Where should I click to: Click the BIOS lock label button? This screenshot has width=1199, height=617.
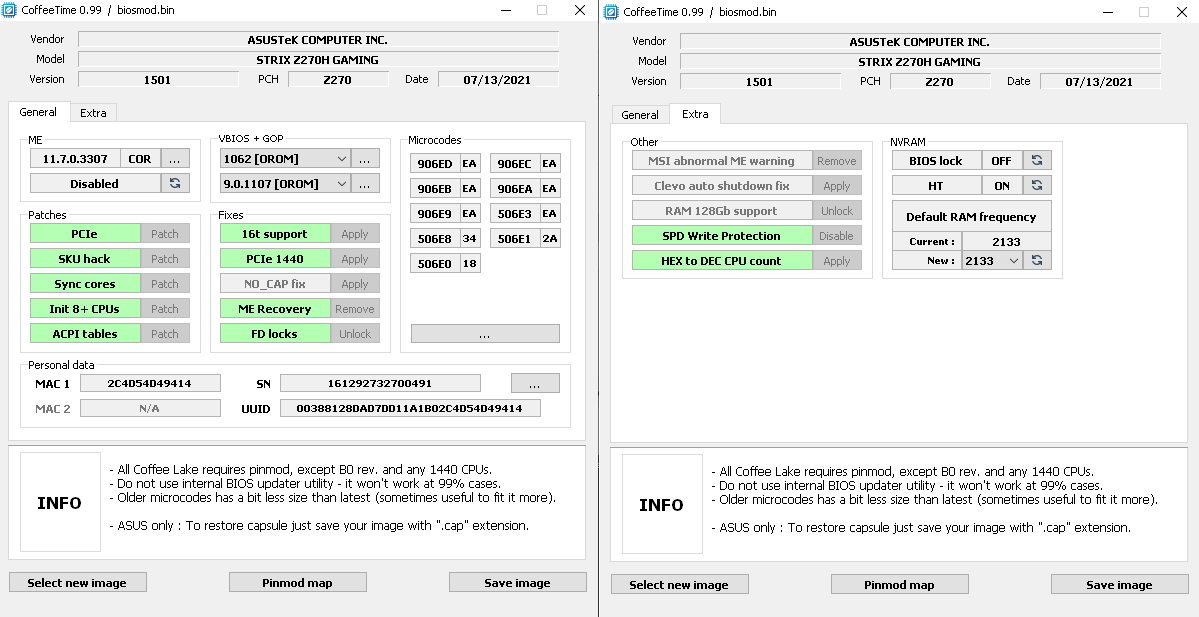936,161
